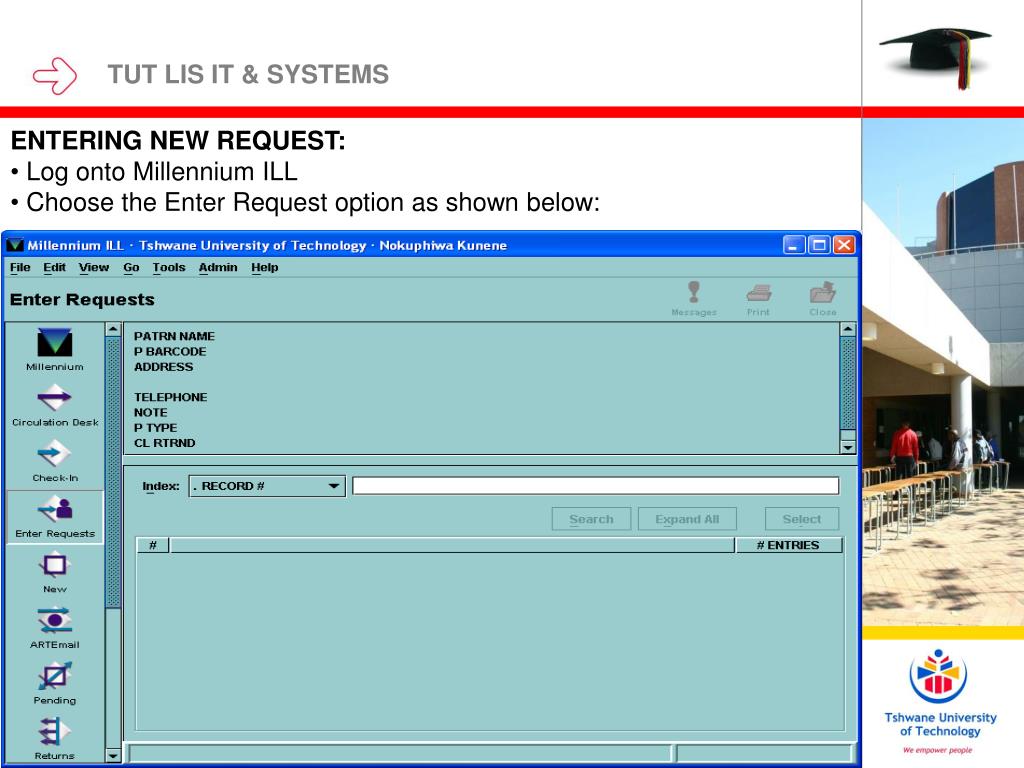Screen dimensions: 1024x768
Task: Click the patron panel scrollbar thumb
Action: (848, 383)
